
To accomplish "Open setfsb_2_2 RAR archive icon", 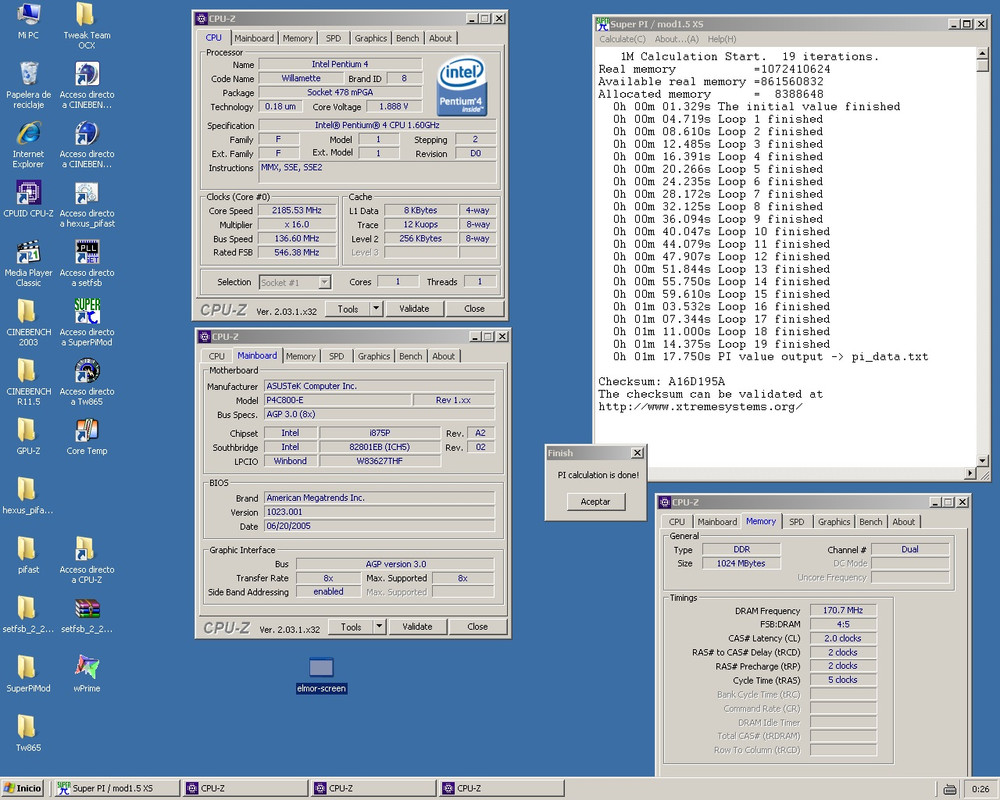I will 87,614.
